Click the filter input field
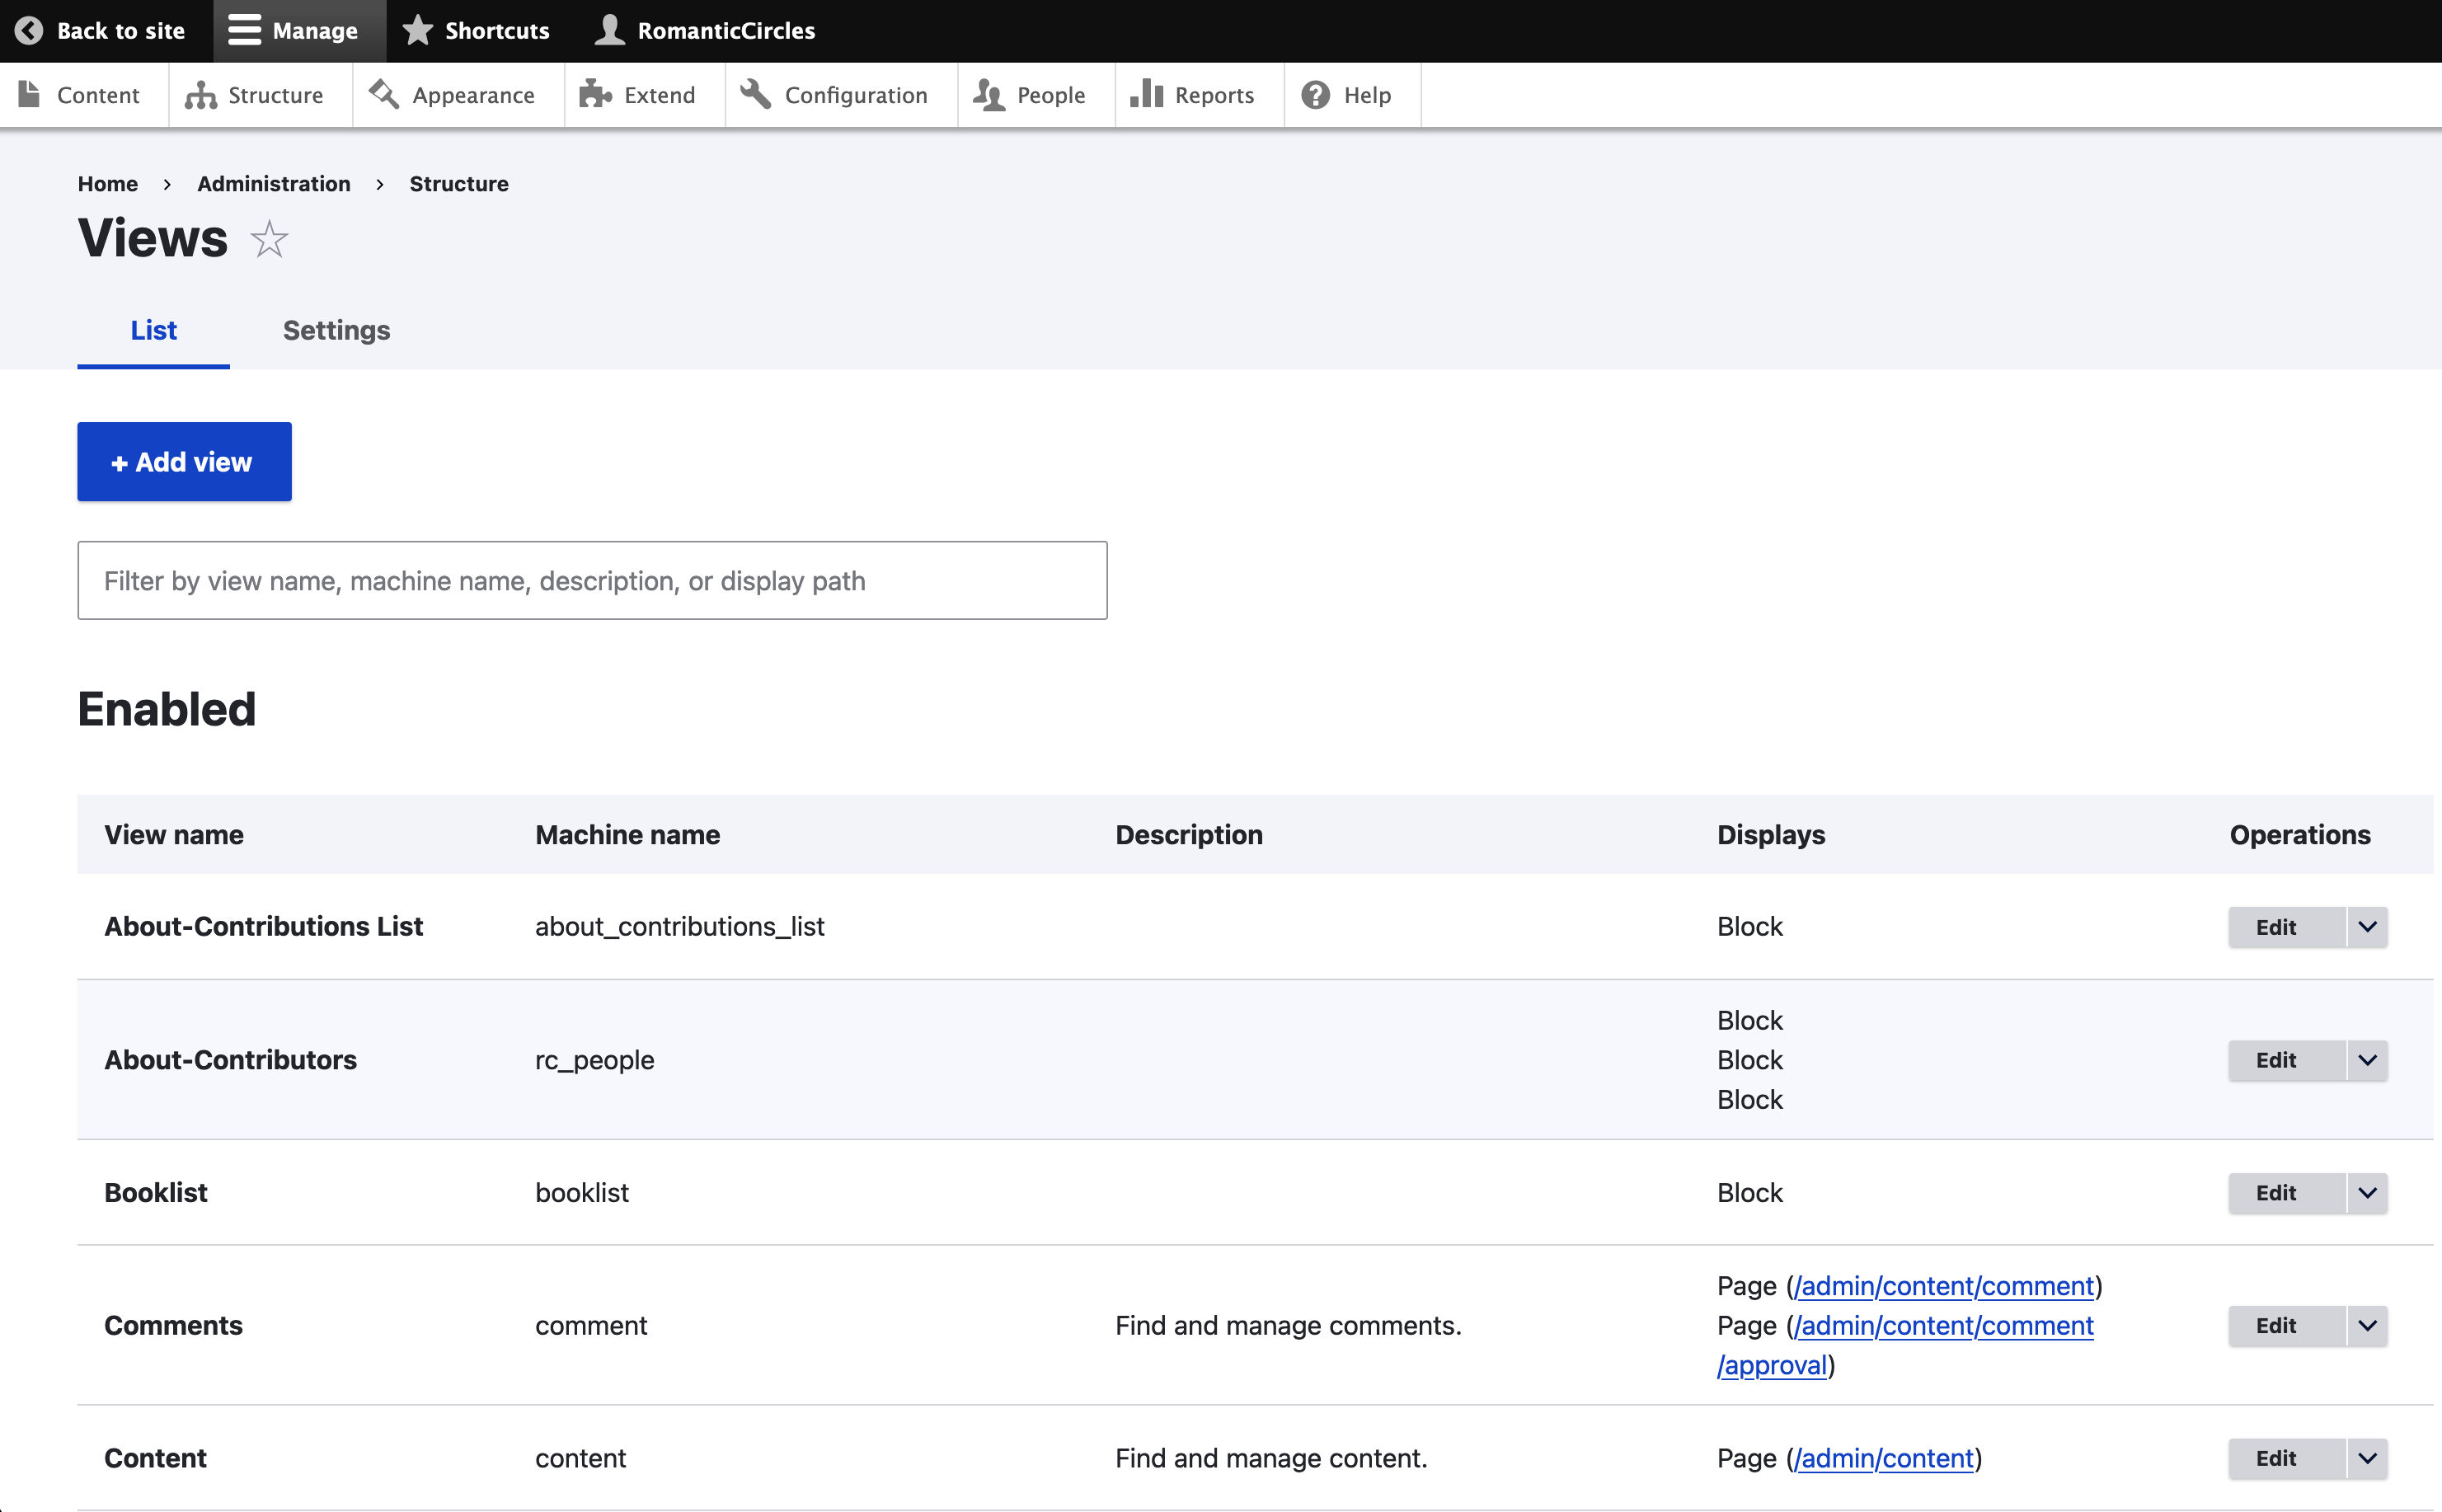 coord(591,580)
